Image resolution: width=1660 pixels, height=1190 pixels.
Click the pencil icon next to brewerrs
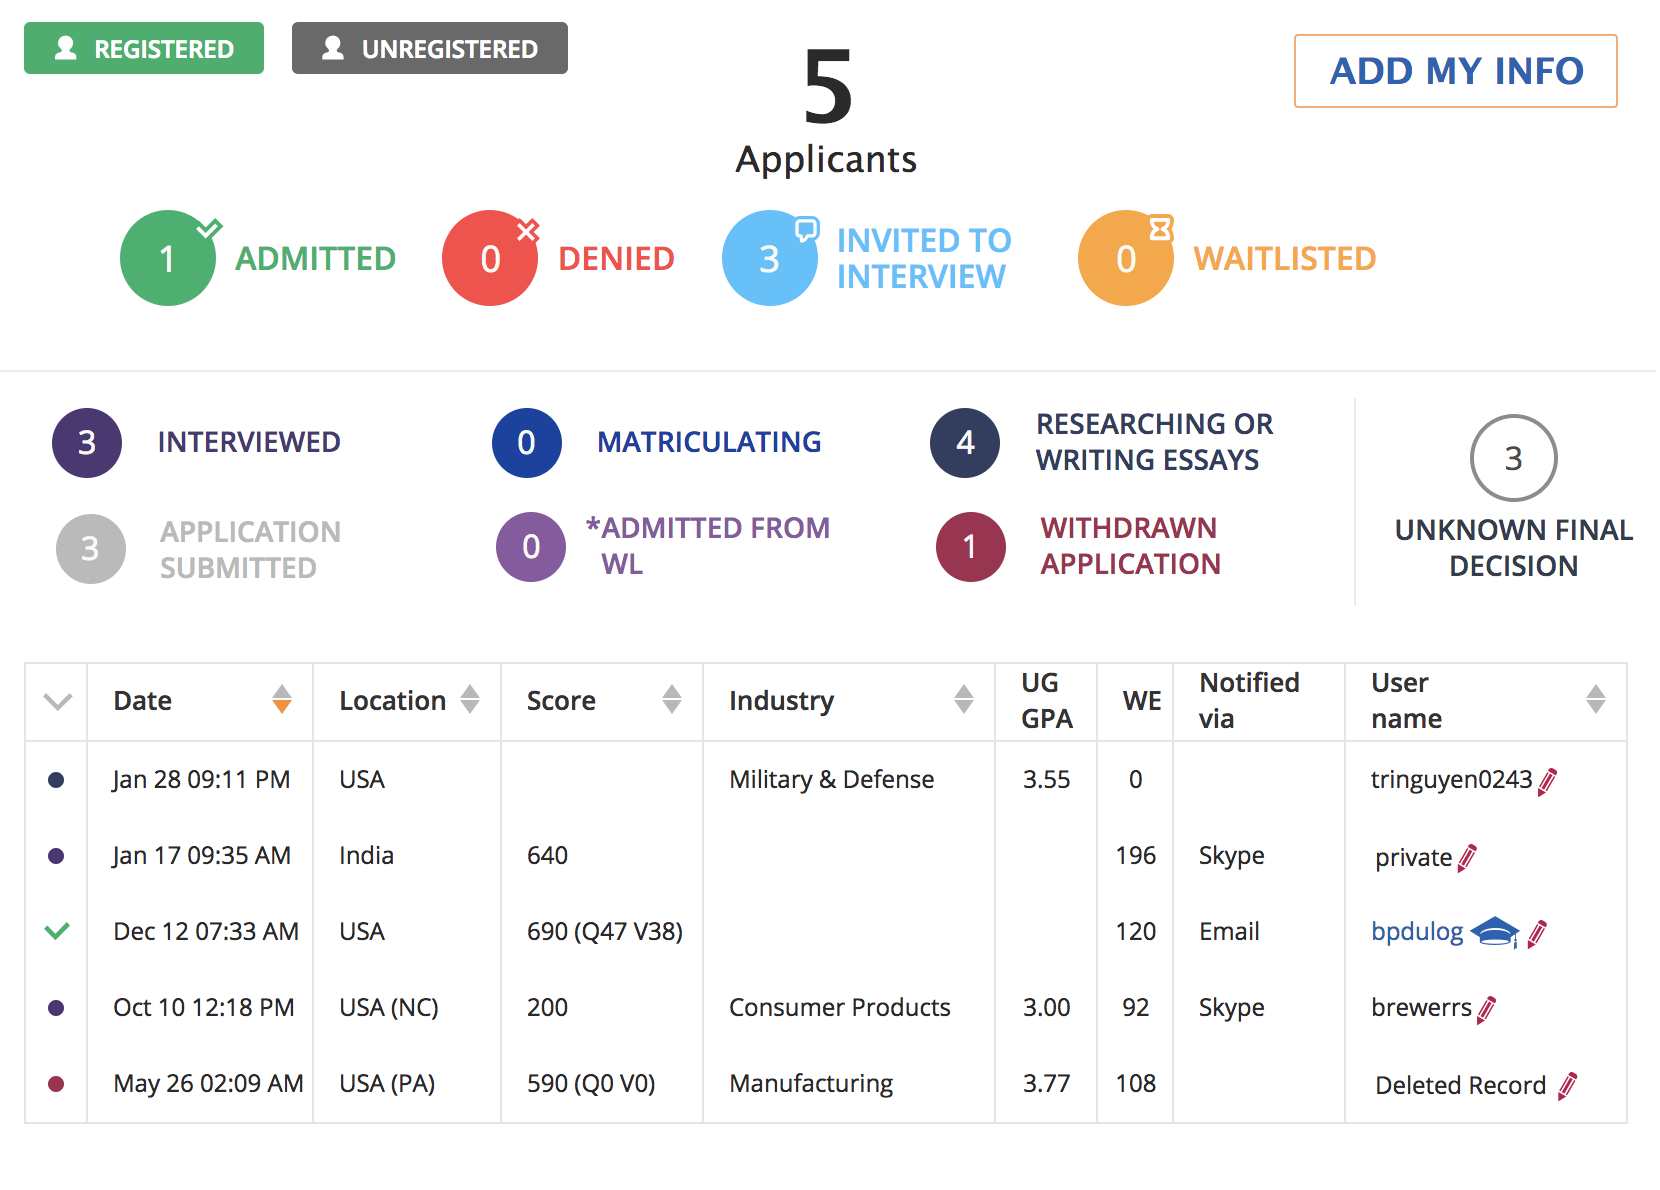[x=1487, y=1009]
